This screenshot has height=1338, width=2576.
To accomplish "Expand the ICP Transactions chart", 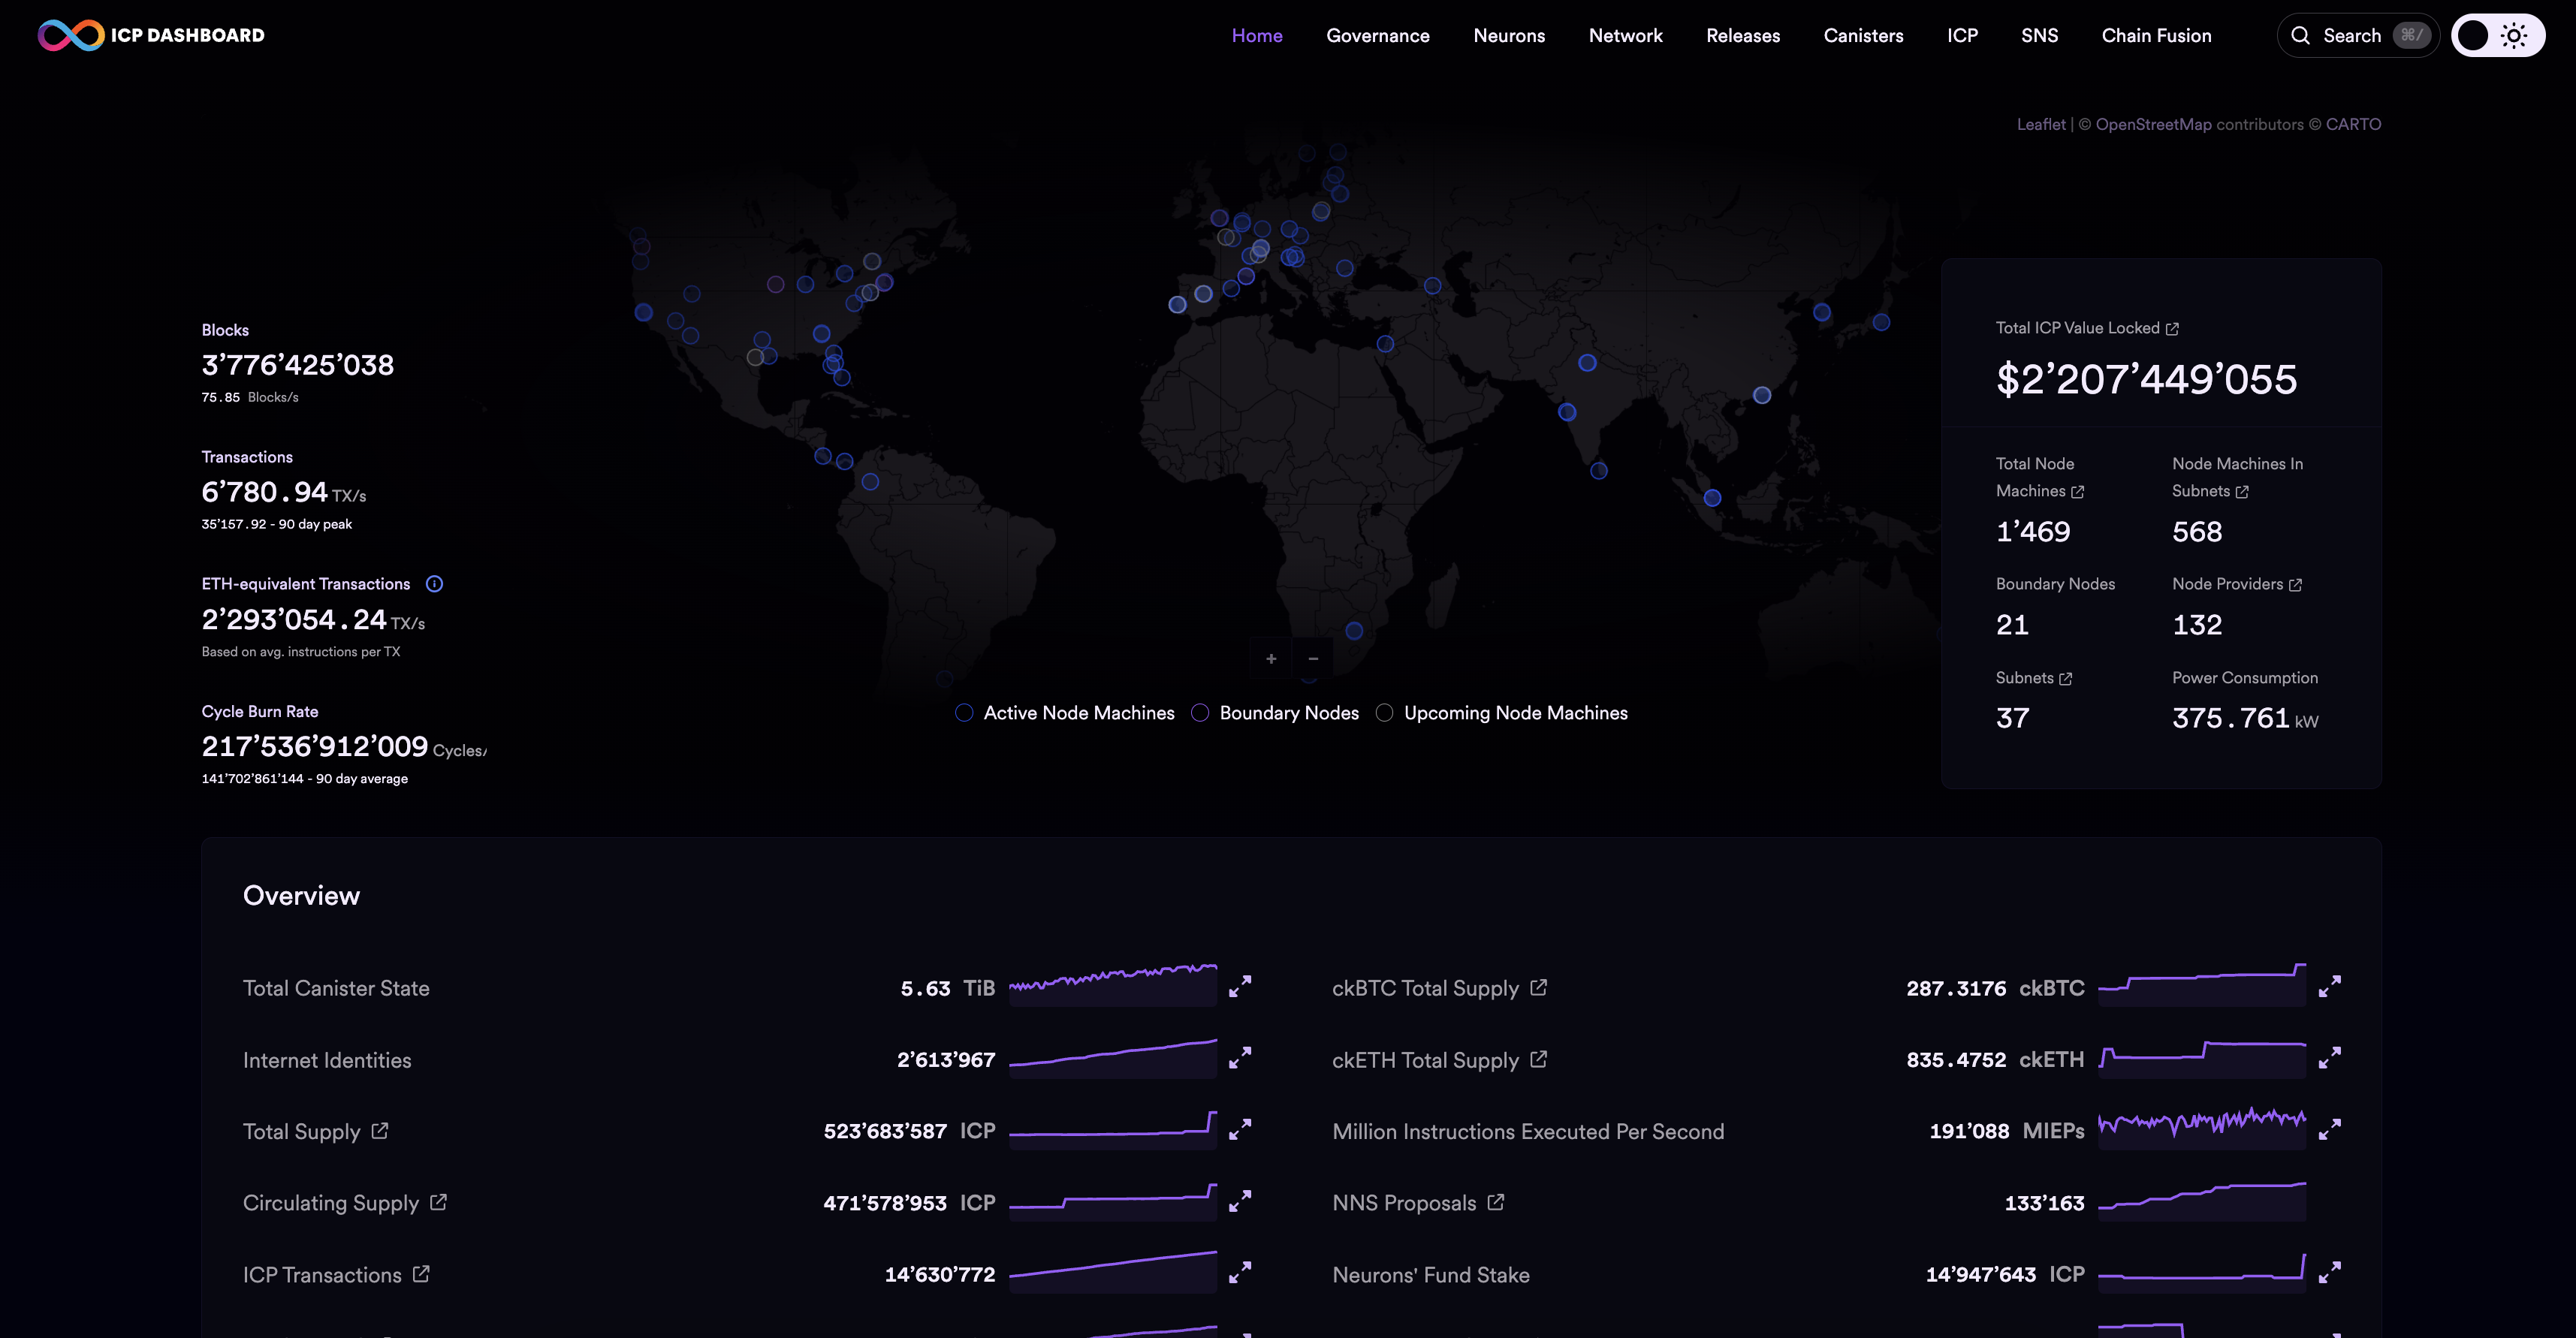I will 1238,1273.
